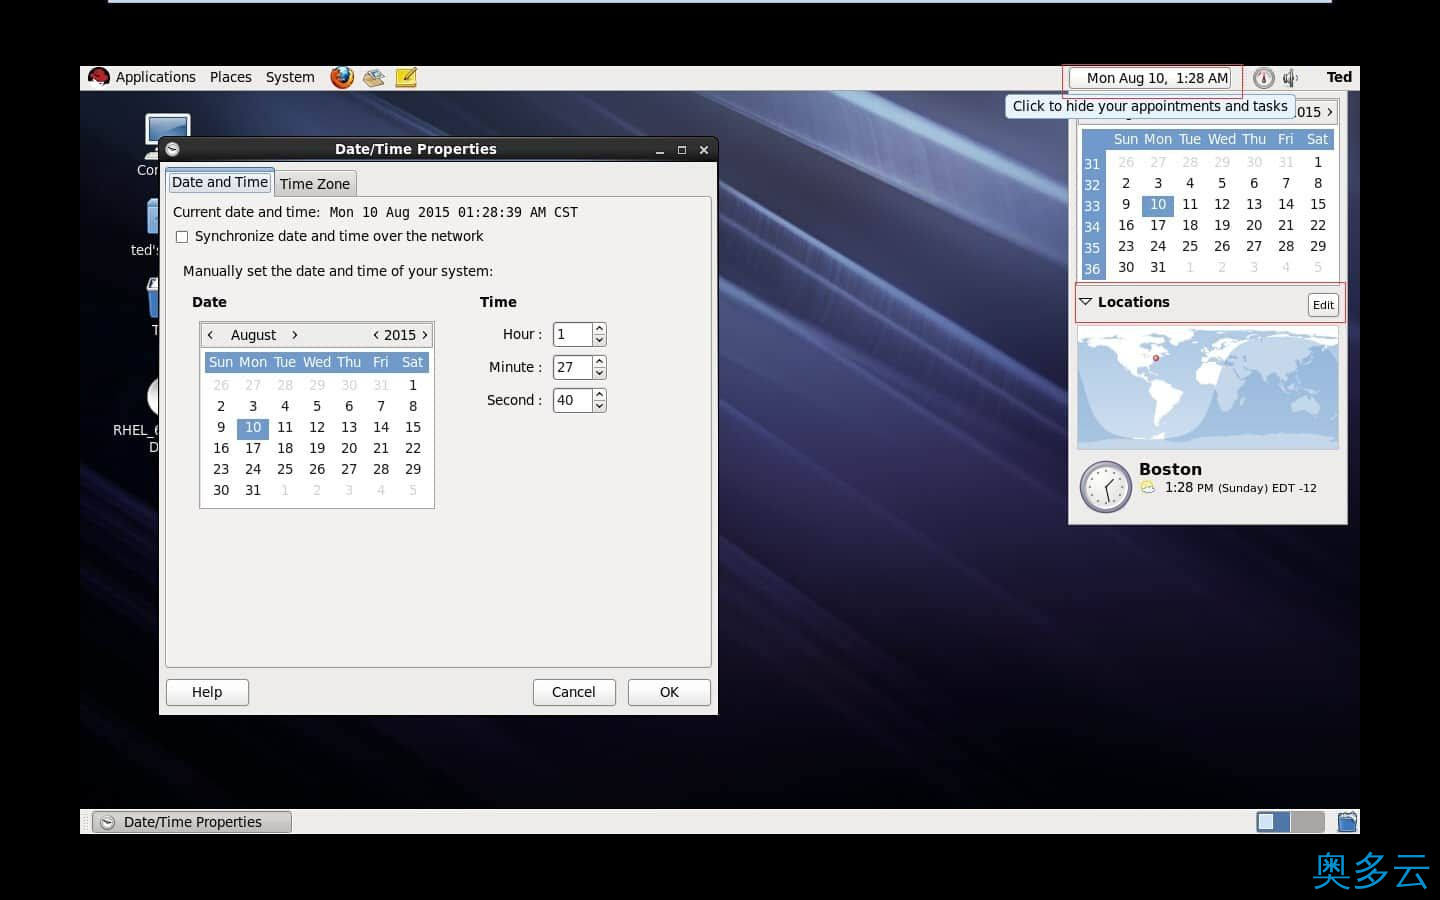Collapse the Locations section
1440x900 pixels.
[1085, 302]
